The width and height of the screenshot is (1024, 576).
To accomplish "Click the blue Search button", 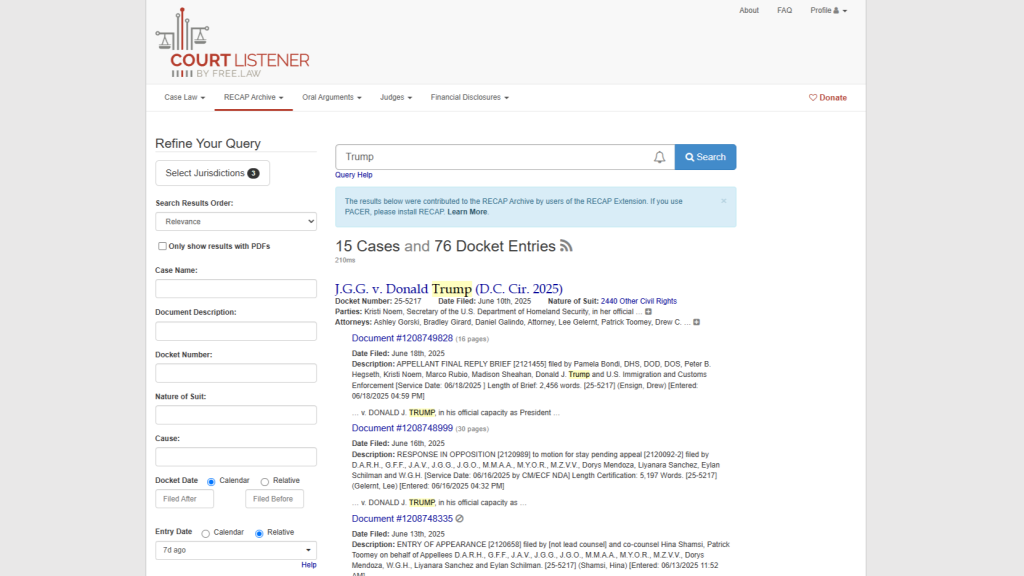I will 705,157.
